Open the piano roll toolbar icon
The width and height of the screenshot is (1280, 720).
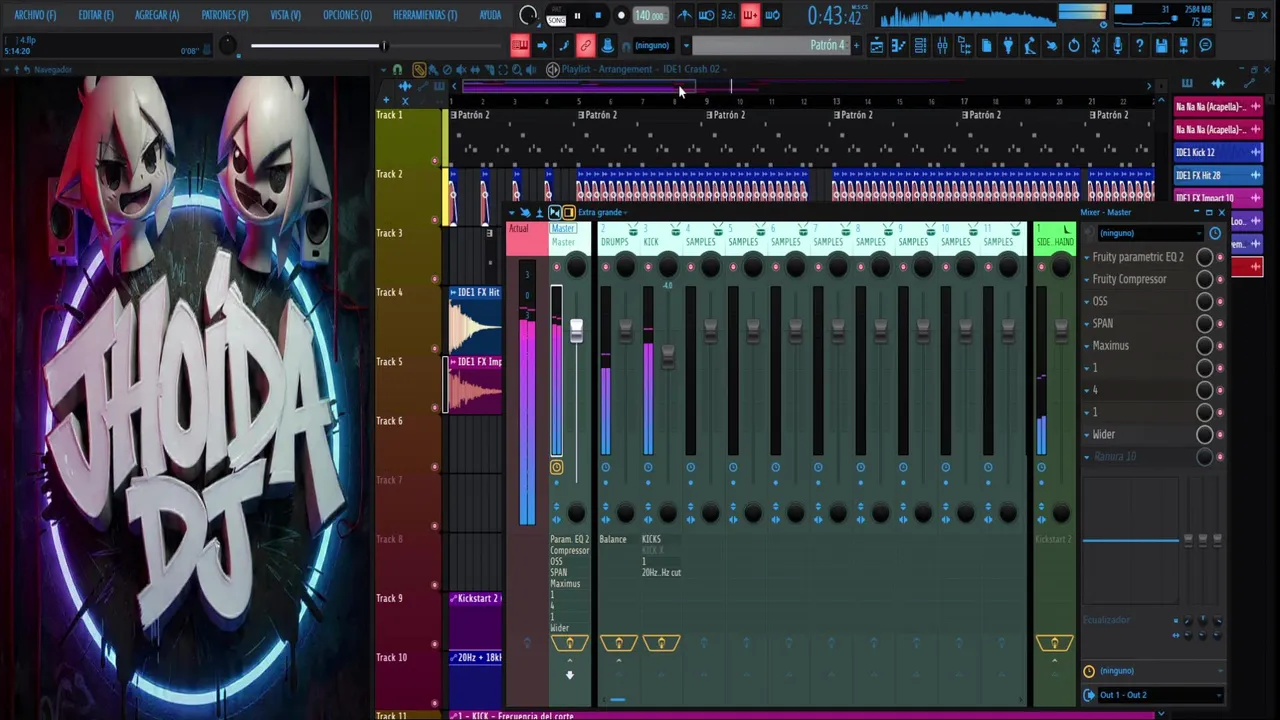click(x=898, y=45)
